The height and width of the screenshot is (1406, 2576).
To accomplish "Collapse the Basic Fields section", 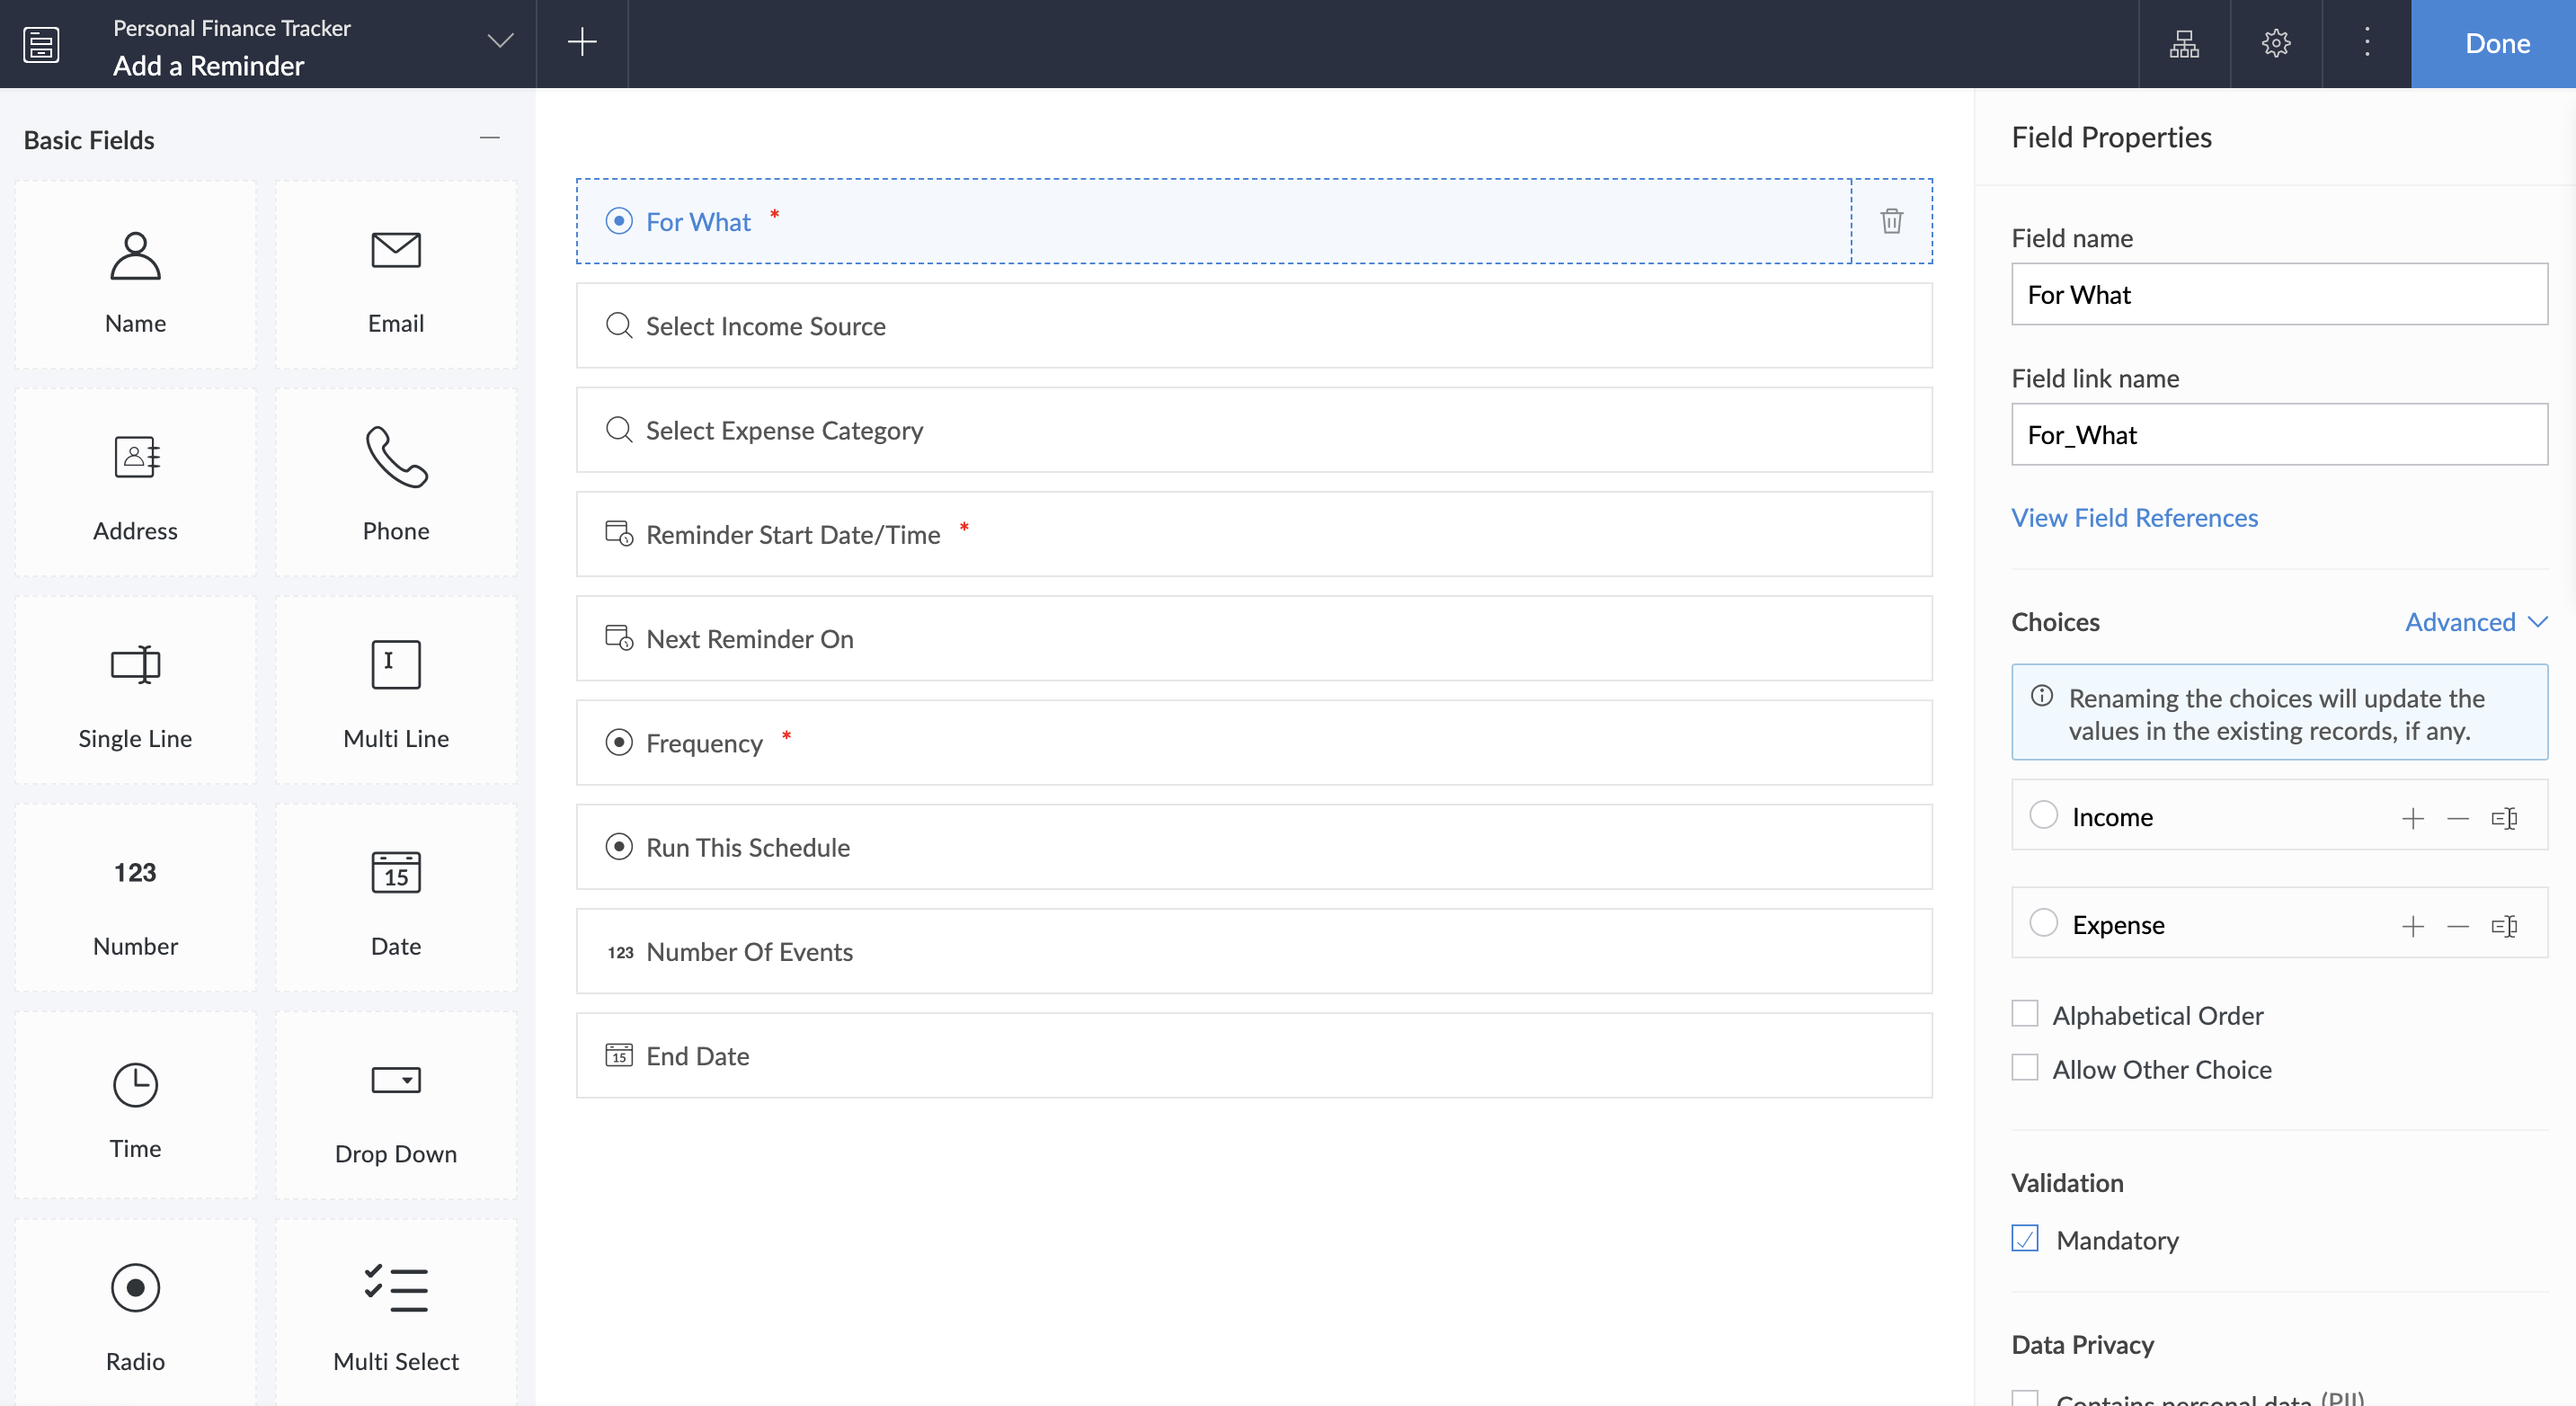I will (x=489, y=138).
